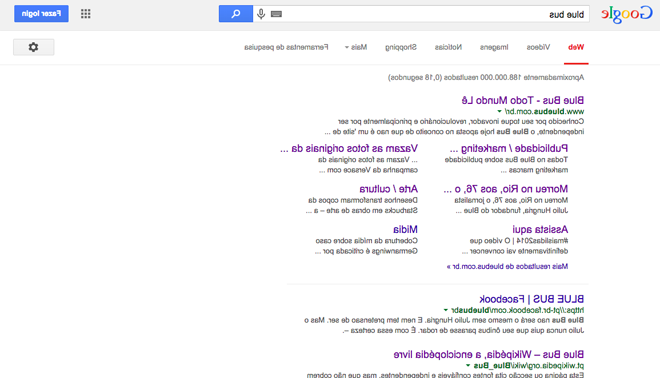Viewport: 660px width, 378px height.
Task: Open the Assista aqui sitelink
Action: 540,229
